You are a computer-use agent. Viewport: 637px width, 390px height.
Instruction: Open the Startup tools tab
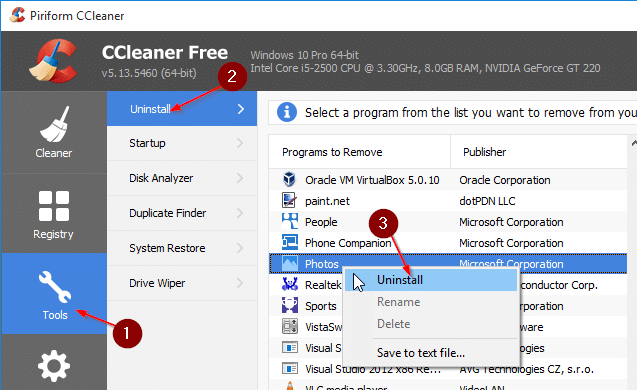[x=182, y=143]
